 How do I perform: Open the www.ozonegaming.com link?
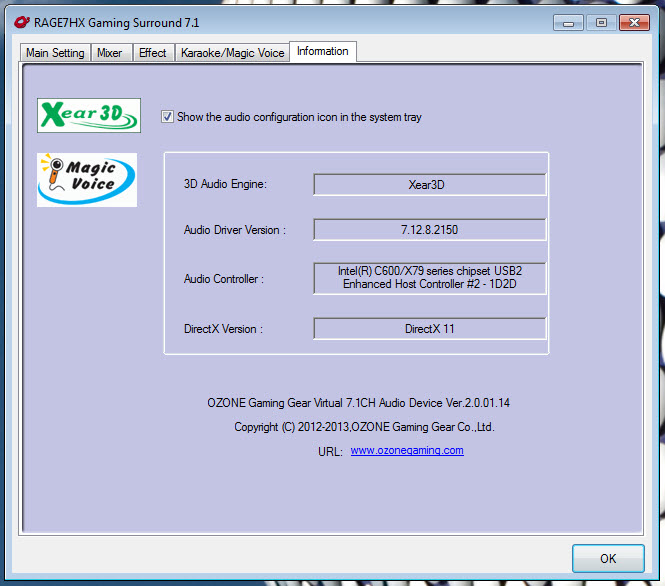click(407, 450)
